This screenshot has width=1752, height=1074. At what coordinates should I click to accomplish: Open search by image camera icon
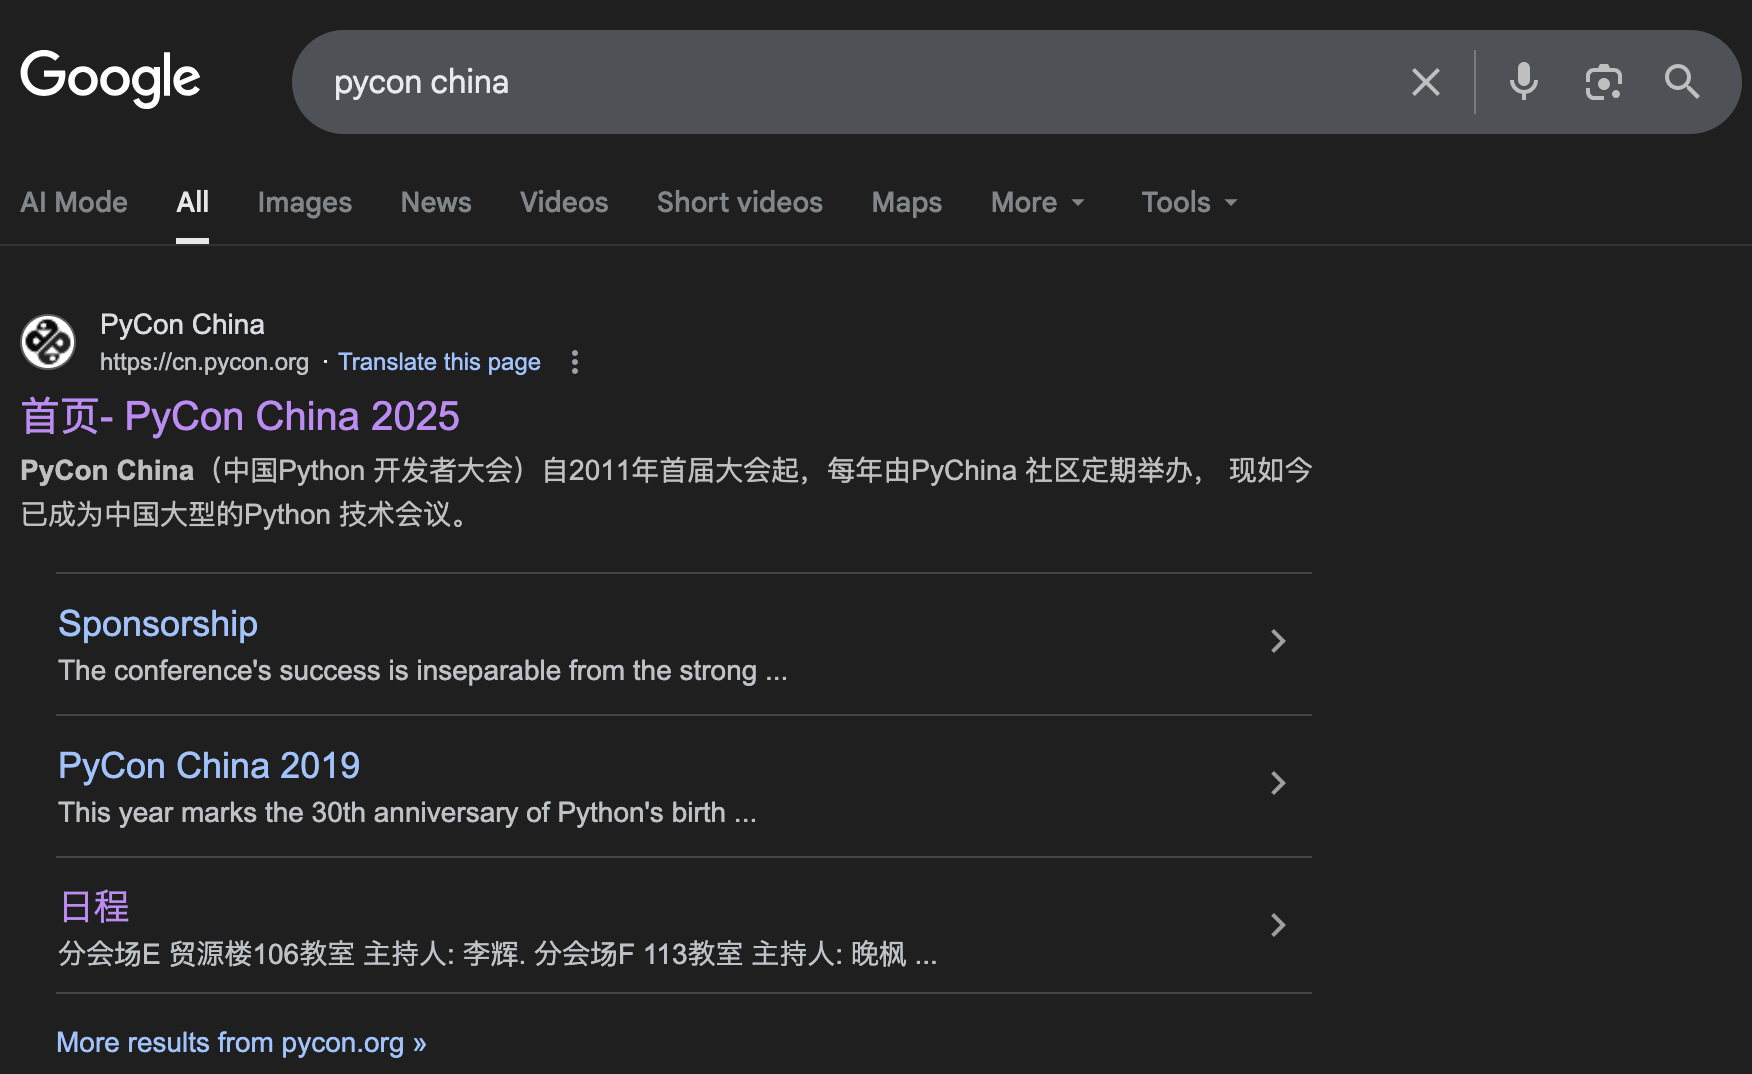(1603, 82)
